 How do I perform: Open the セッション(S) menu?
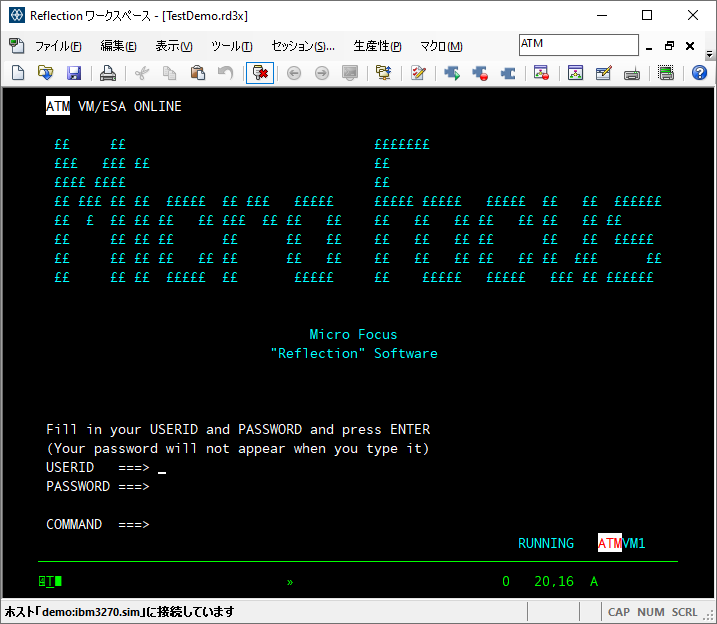click(x=303, y=46)
